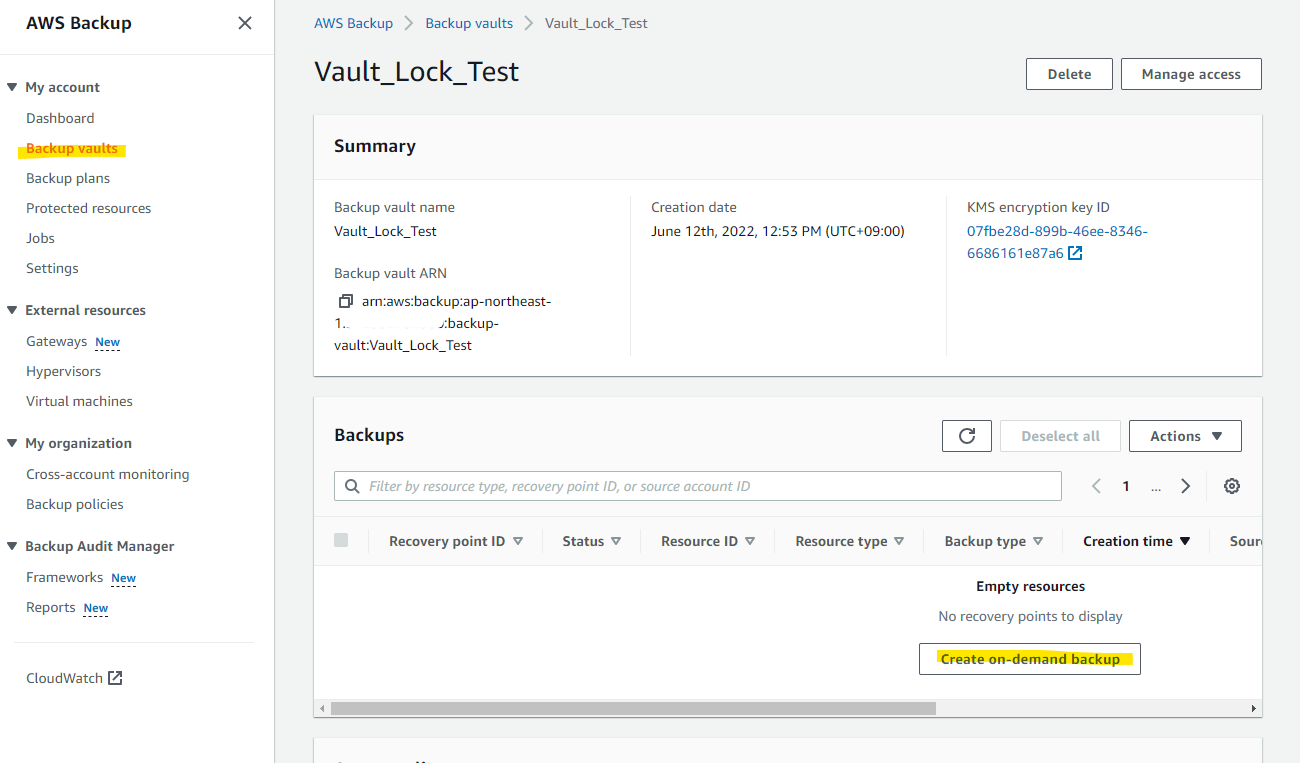This screenshot has height=763, width=1300.
Task: Create an on-demand backup
Action: click(x=1030, y=658)
